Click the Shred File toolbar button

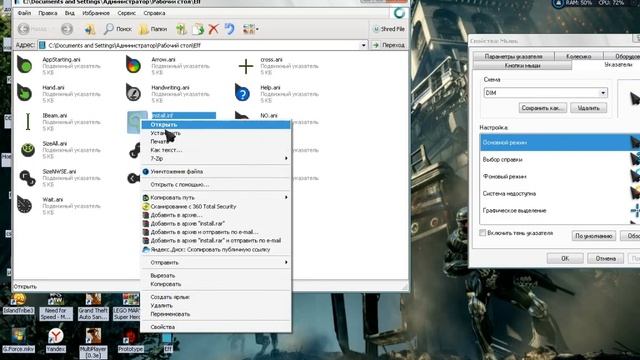tap(389, 29)
